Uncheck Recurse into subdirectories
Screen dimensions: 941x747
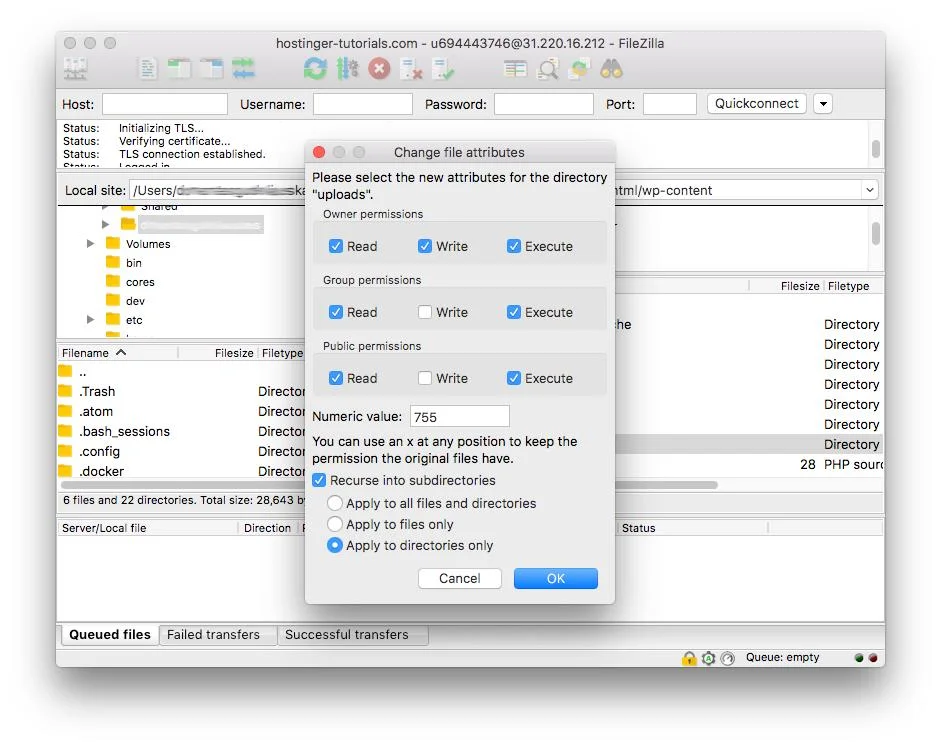click(320, 480)
